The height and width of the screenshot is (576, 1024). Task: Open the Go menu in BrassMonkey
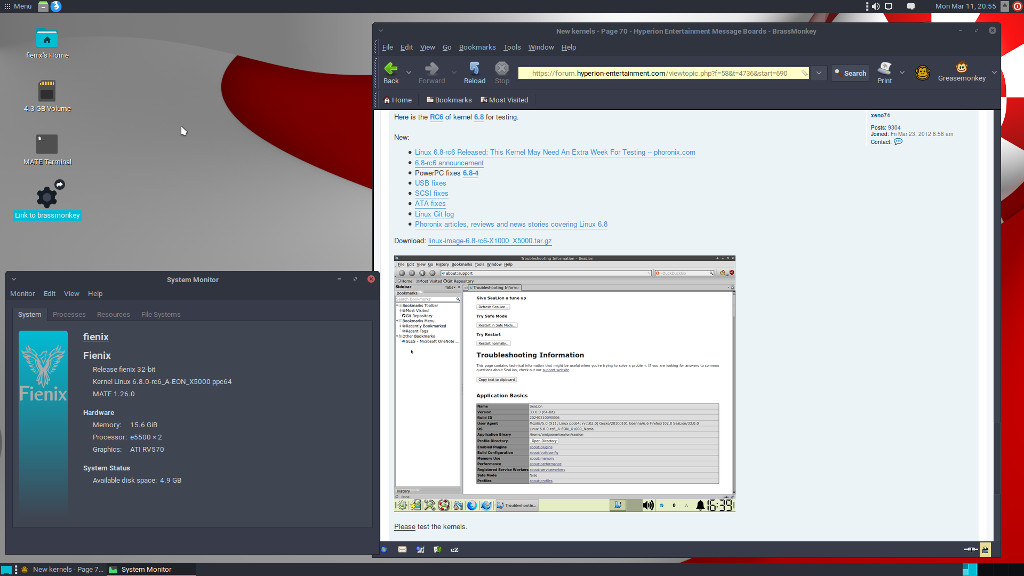[x=447, y=48]
